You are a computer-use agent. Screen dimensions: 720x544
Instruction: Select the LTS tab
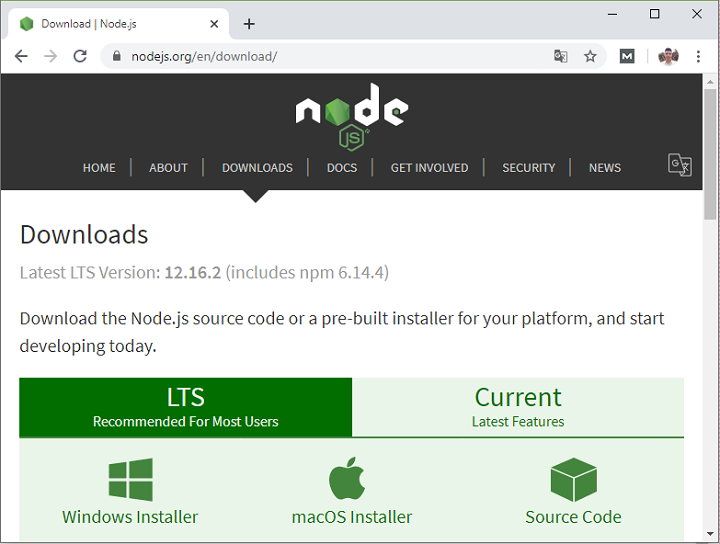186,407
